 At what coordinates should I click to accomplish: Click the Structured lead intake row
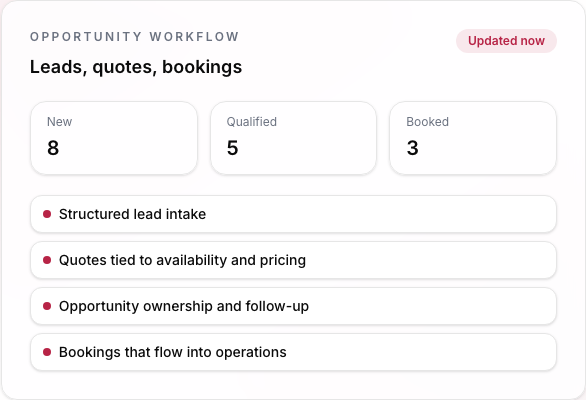pyautogui.click(x=293, y=214)
